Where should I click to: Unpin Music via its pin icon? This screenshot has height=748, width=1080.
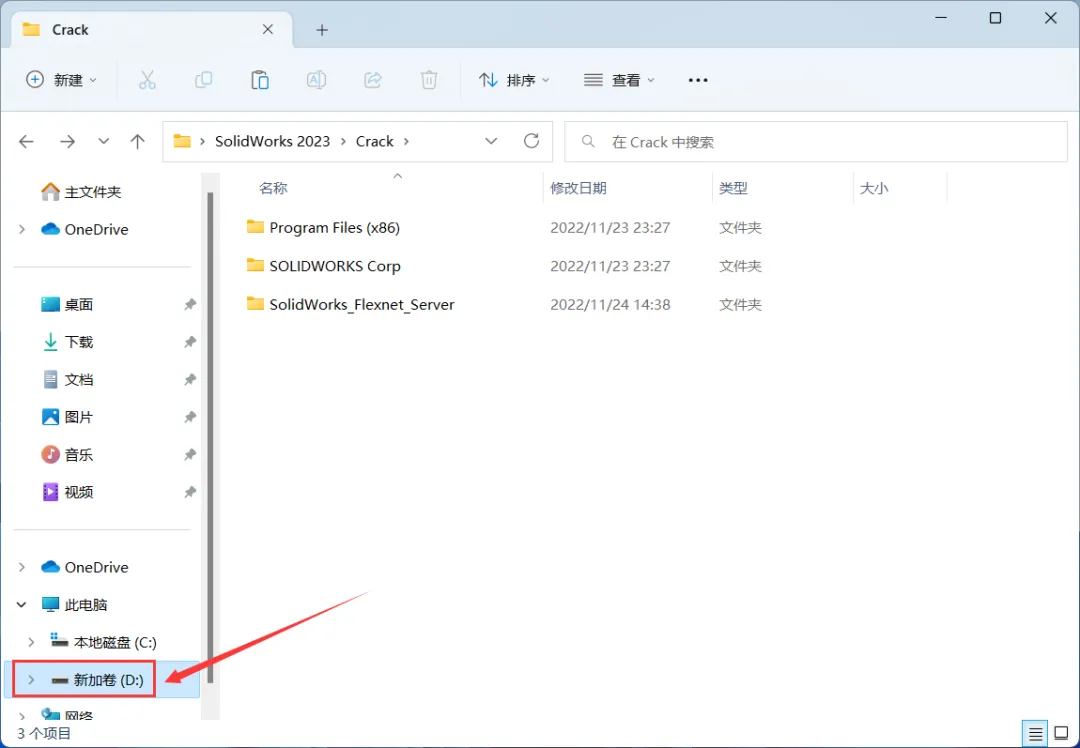pos(190,455)
